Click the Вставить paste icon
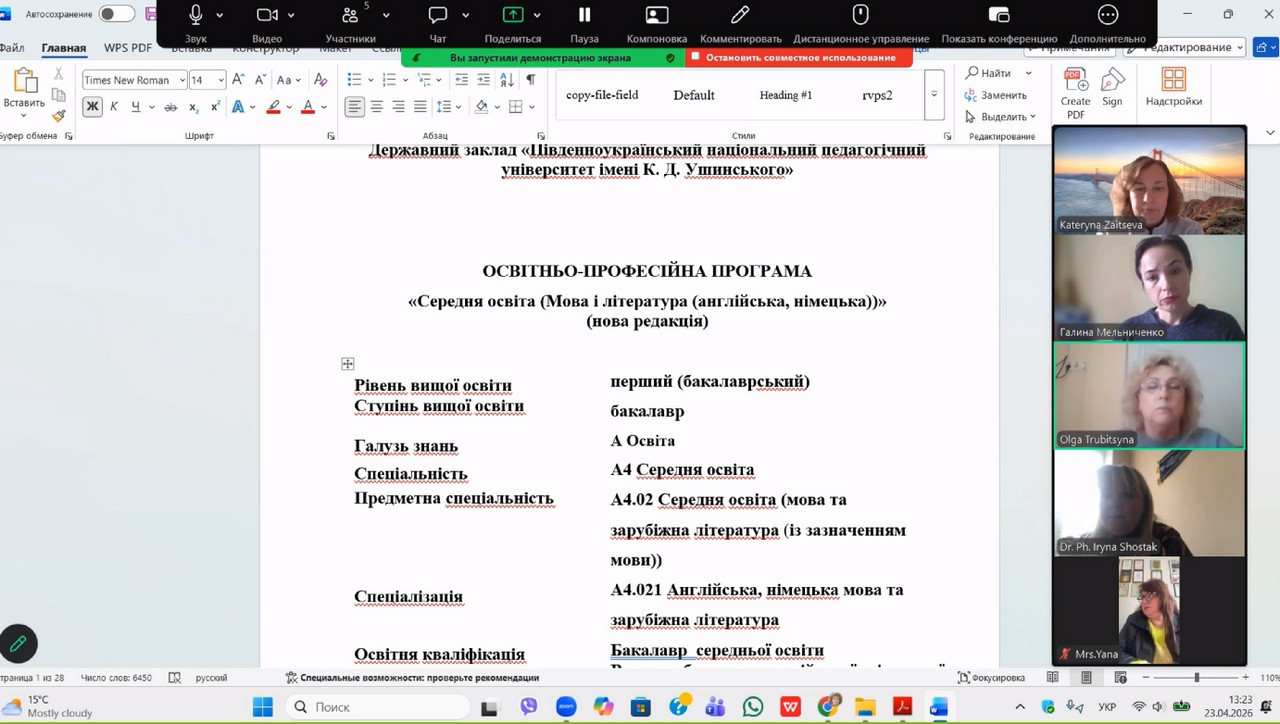1280x724 pixels. (x=24, y=82)
